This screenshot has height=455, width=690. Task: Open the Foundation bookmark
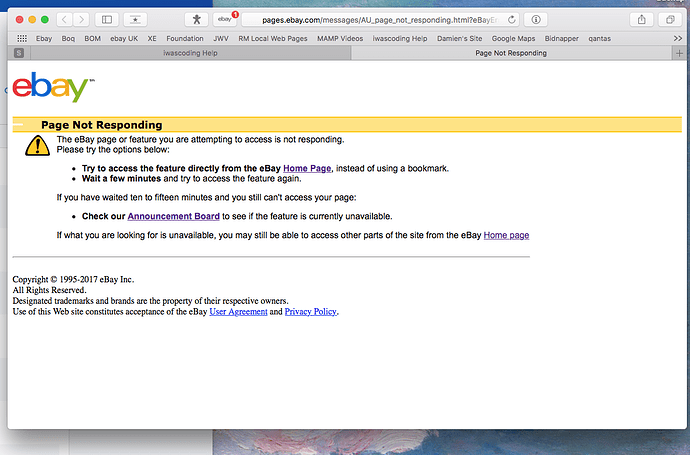tap(185, 38)
